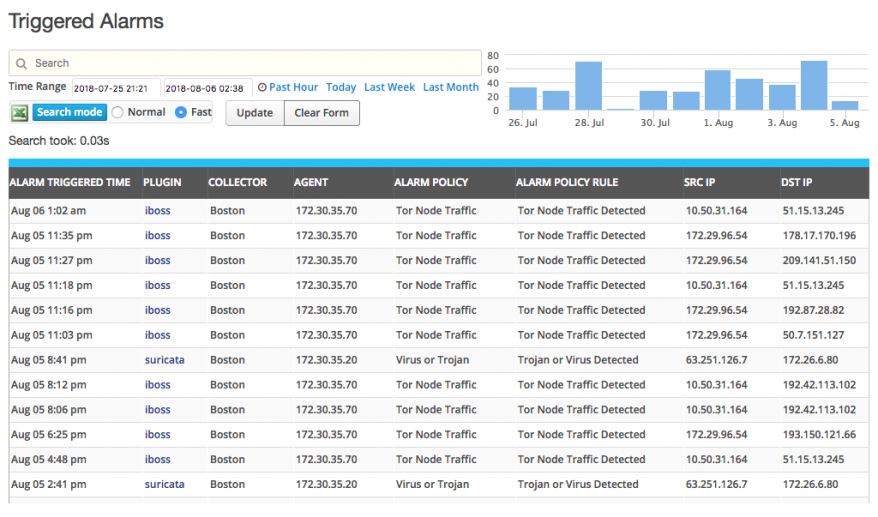
Task: Click 'Virus or Trojan' policy in 2:41 pm row
Action: click(432, 484)
